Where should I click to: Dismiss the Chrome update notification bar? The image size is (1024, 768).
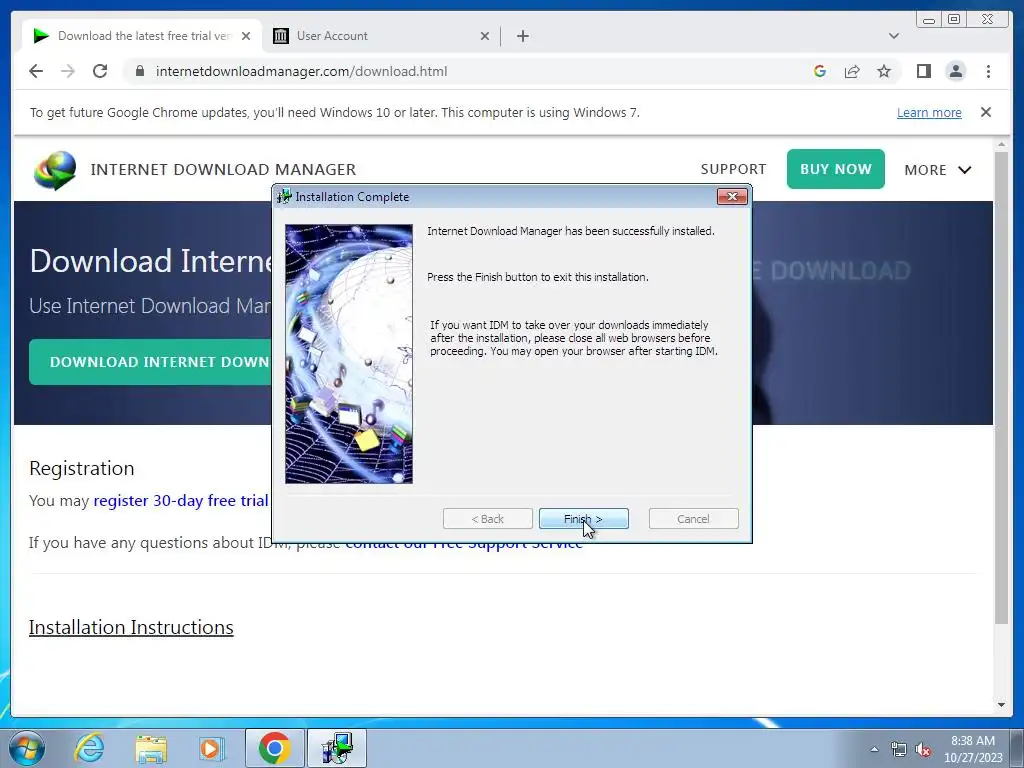coord(985,112)
